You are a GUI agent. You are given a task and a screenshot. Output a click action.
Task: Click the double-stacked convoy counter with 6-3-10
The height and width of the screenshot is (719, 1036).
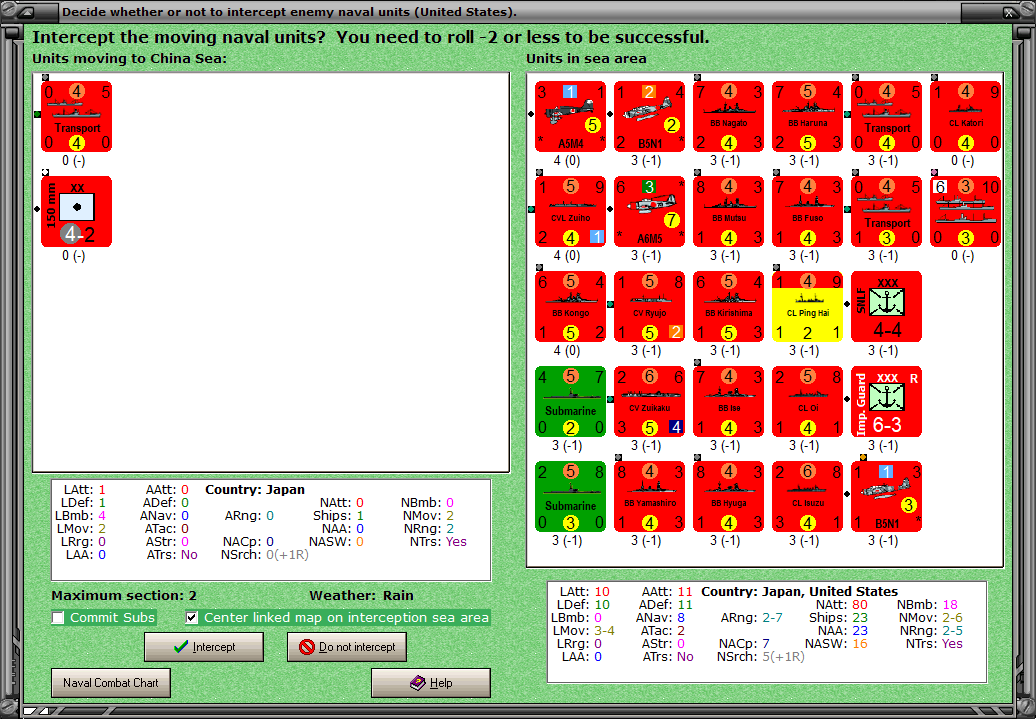(x=966, y=211)
